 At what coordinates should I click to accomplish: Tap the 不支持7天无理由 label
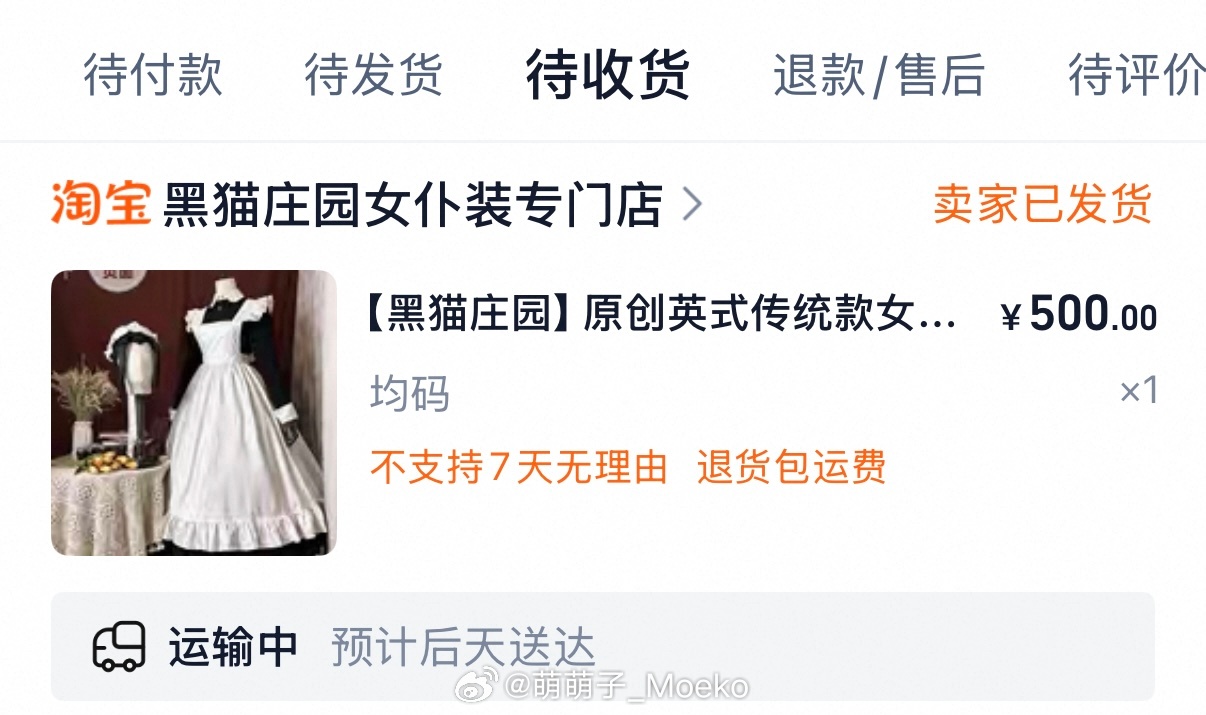(x=519, y=468)
